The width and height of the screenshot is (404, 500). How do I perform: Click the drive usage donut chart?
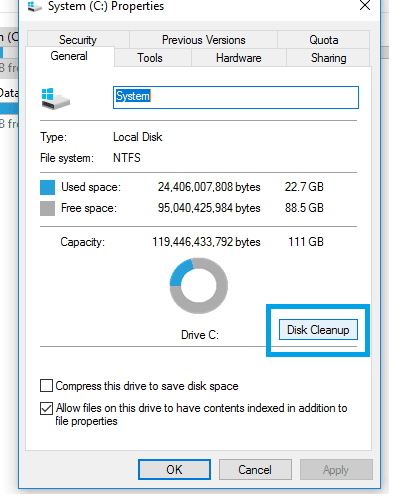click(x=199, y=286)
